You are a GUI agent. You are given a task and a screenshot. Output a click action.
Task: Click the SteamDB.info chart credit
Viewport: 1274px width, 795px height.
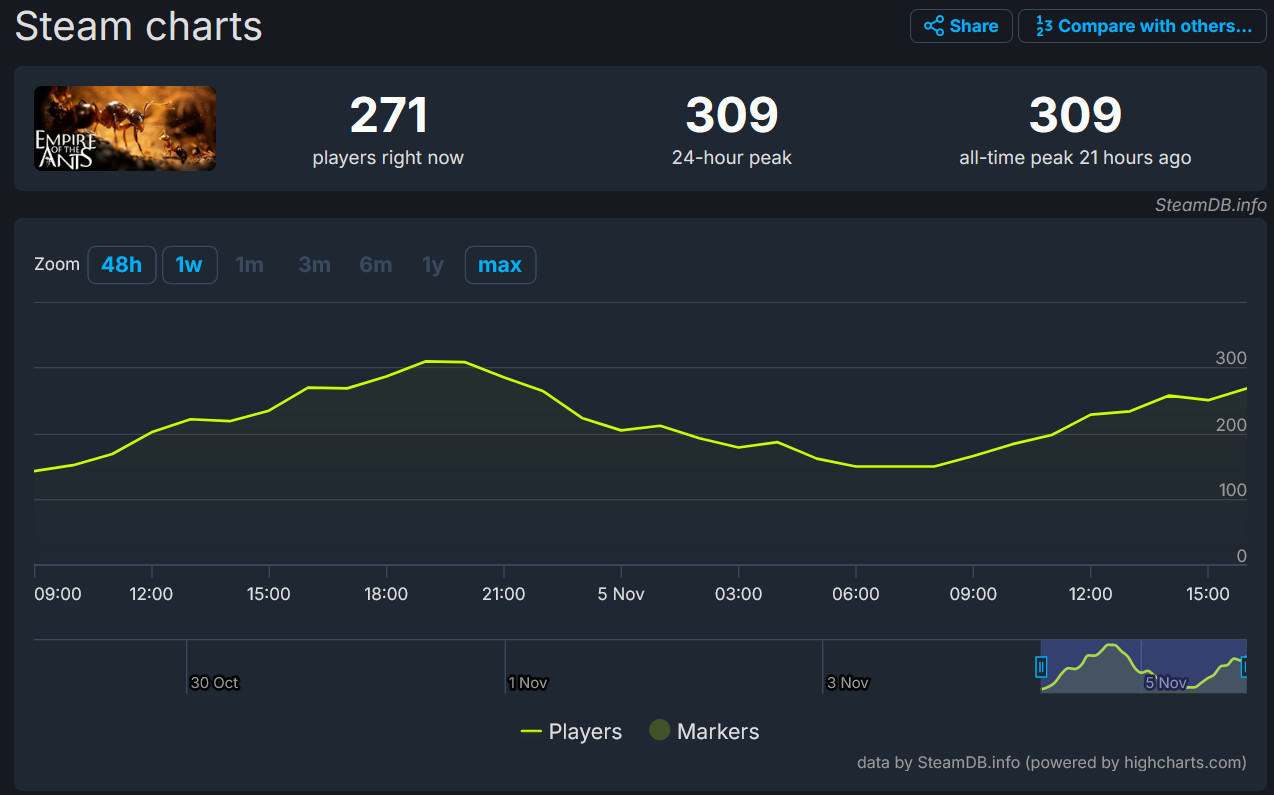[1210, 205]
